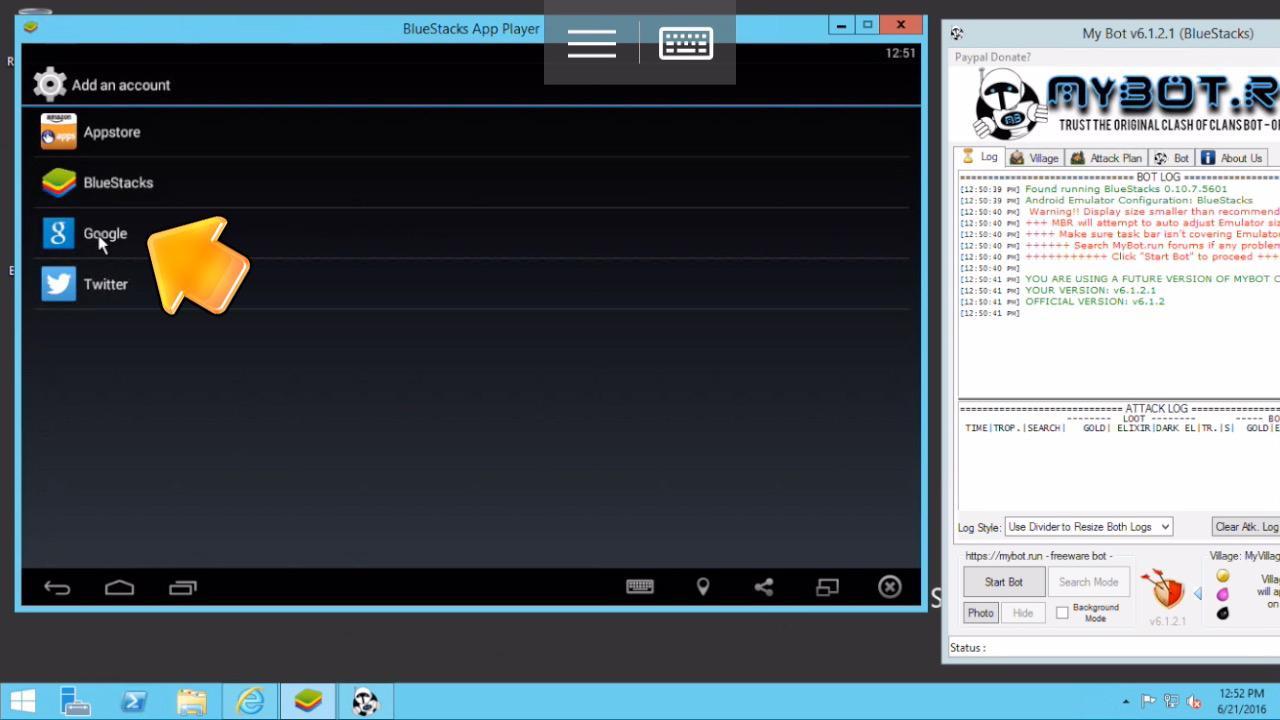This screenshot has height=720, width=1280.
Task: Click the Clear Atk. Log button
Action: point(1246,526)
